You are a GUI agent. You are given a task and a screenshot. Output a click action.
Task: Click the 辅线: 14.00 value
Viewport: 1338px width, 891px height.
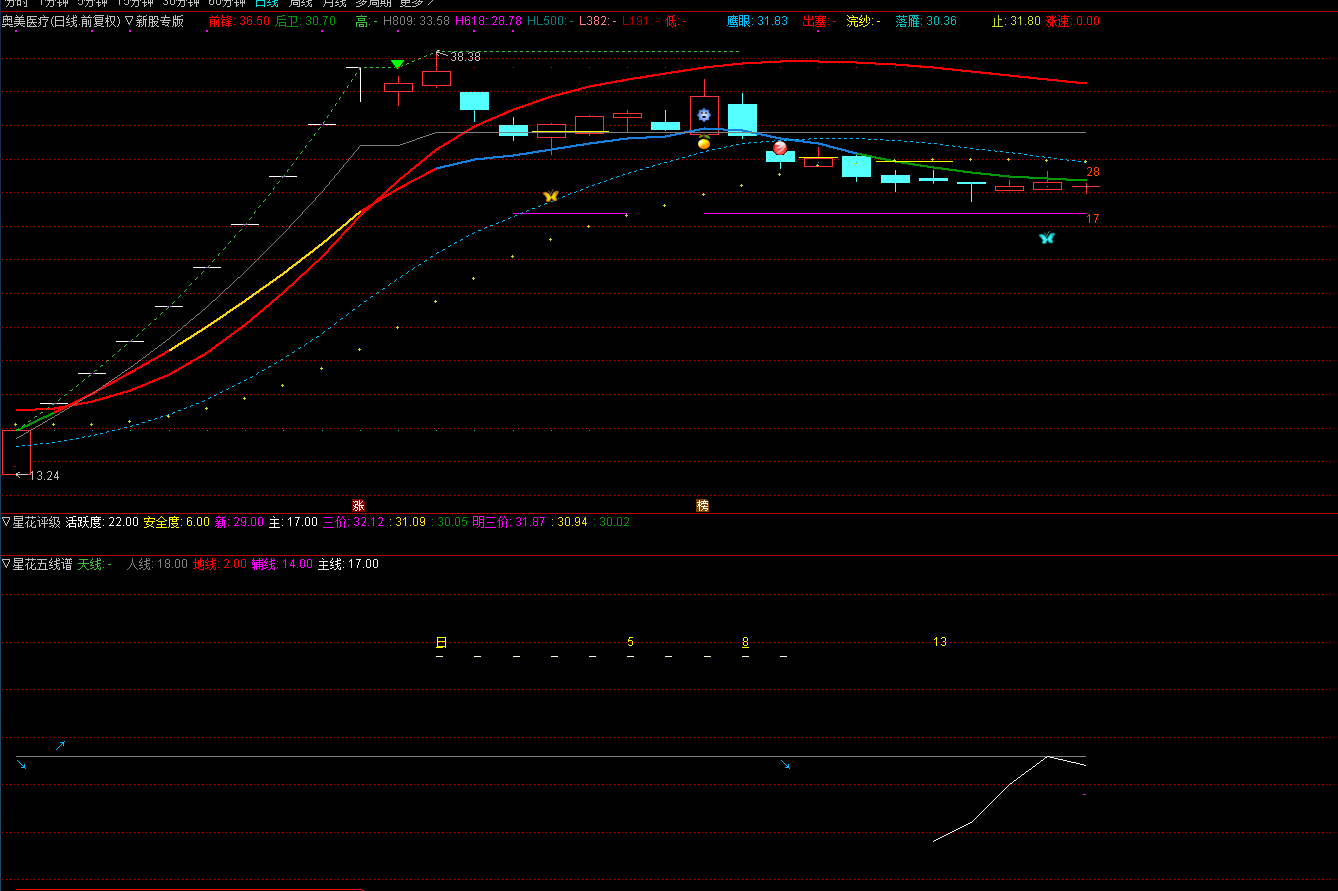(x=282, y=564)
